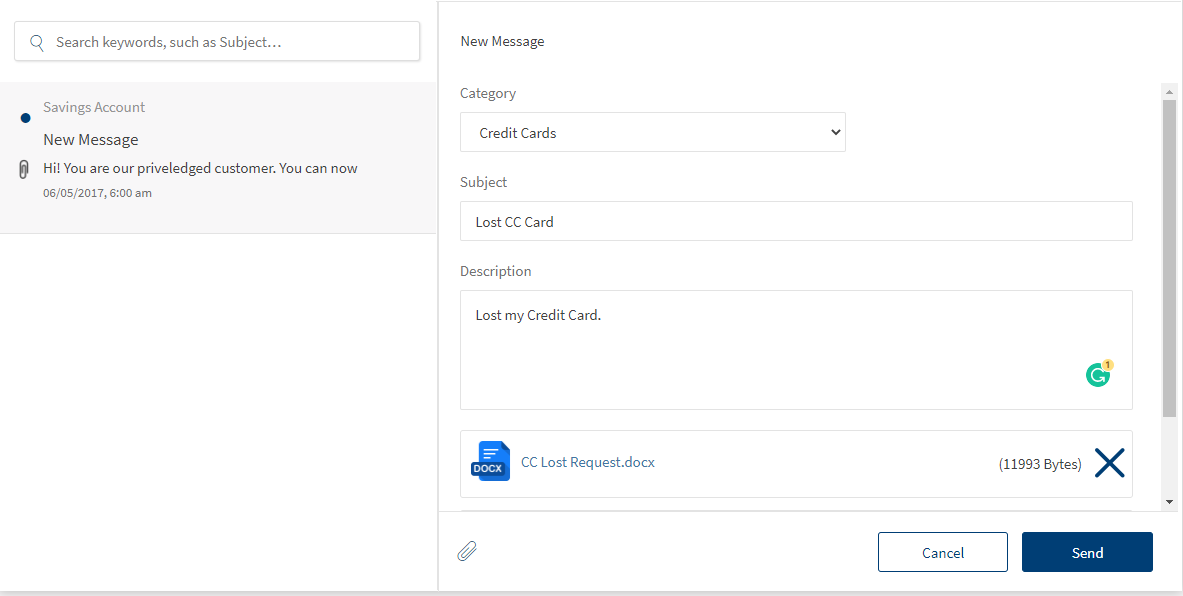Click the DOCX file type icon
The image size is (1183, 596).
(x=490, y=463)
